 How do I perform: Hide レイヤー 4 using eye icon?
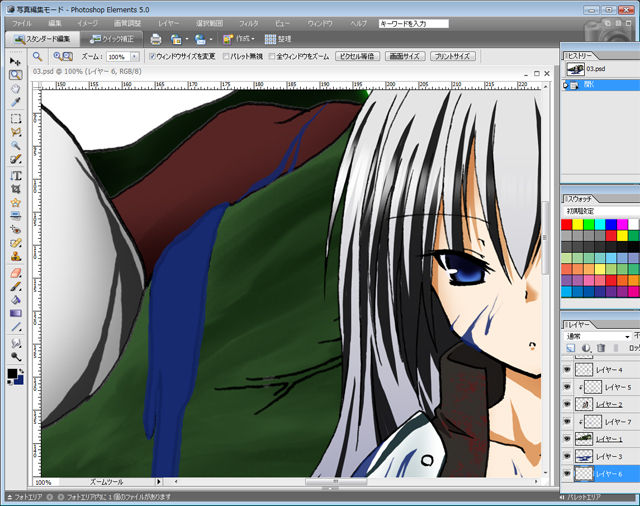coord(567,370)
